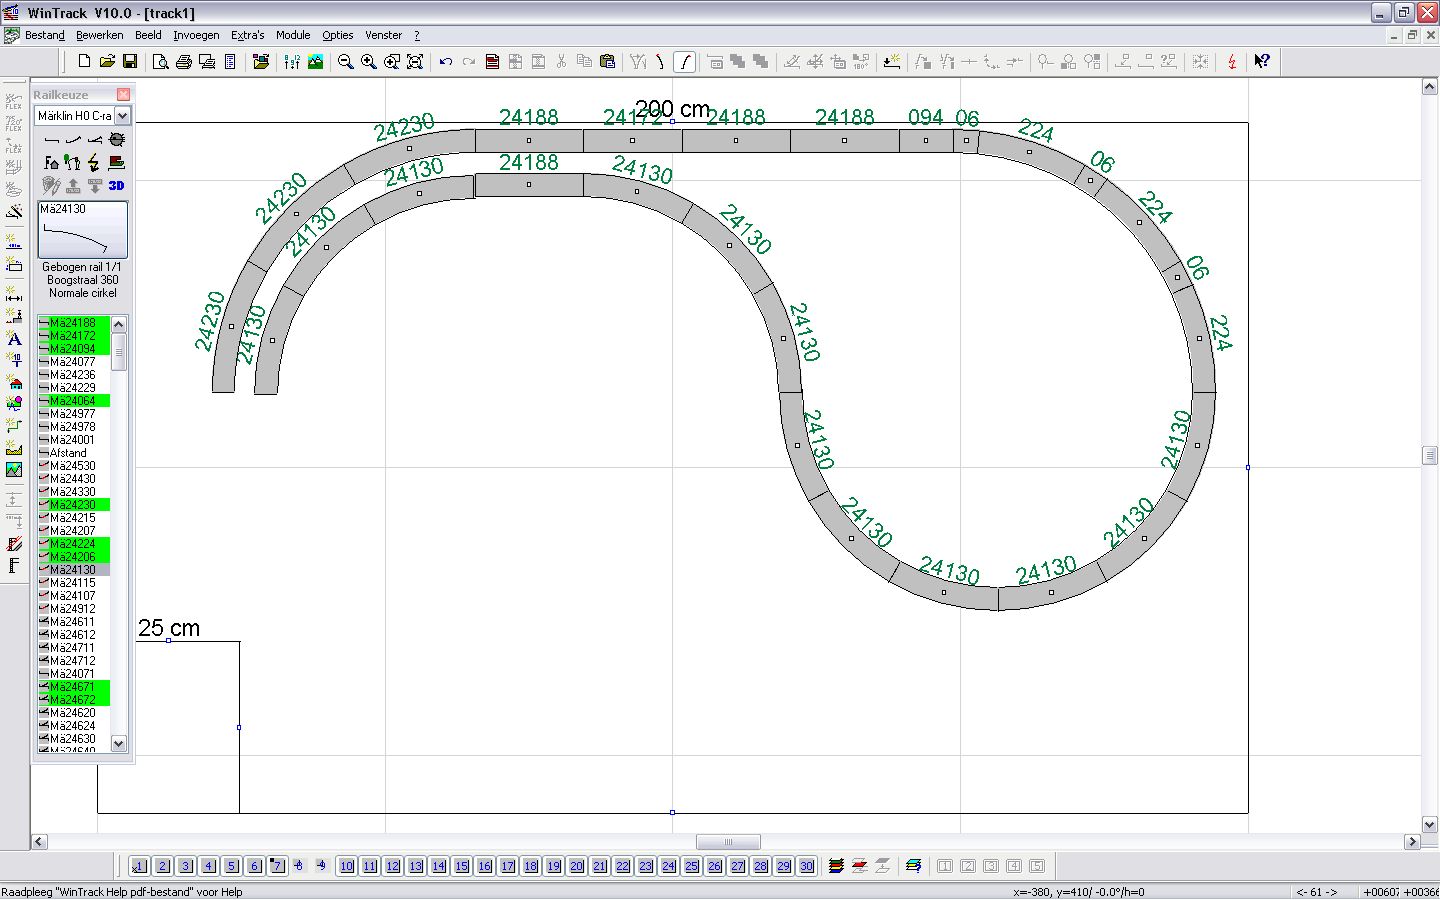Open an existing file via folder icon
This screenshot has width=1440, height=900.
pos(107,62)
